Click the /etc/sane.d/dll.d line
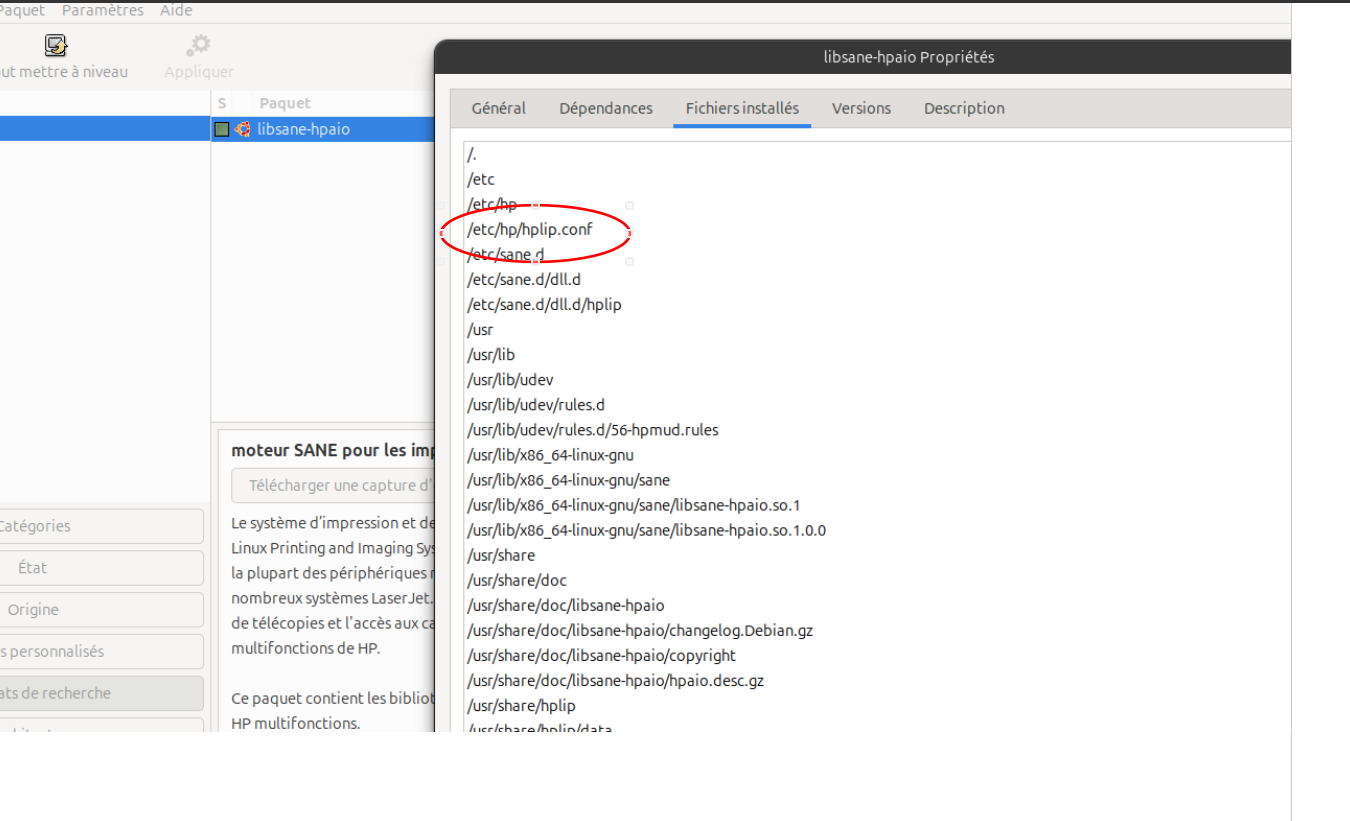The image size is (1350, 821). 523,279
